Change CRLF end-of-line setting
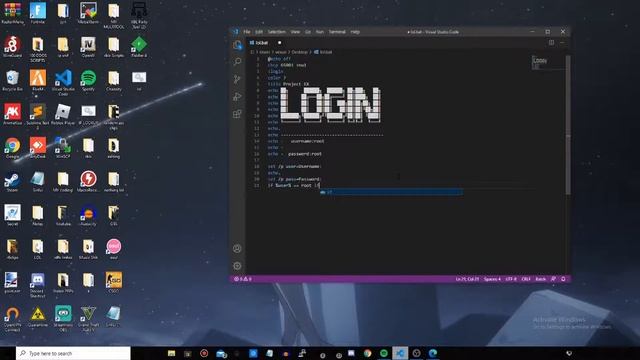Image resolution: width=640 pixels, height=360 pixels. (x=526, y=279)
